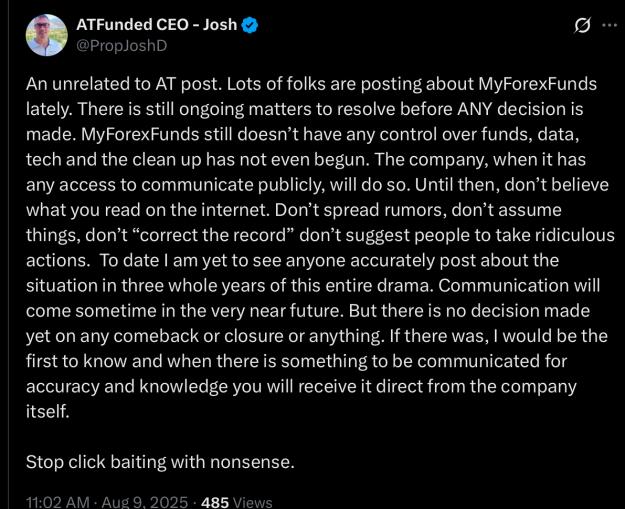Click 'MyForexFunds' in the first line
Viewport: 625px width, 509px height.
(x=537, y=85)
